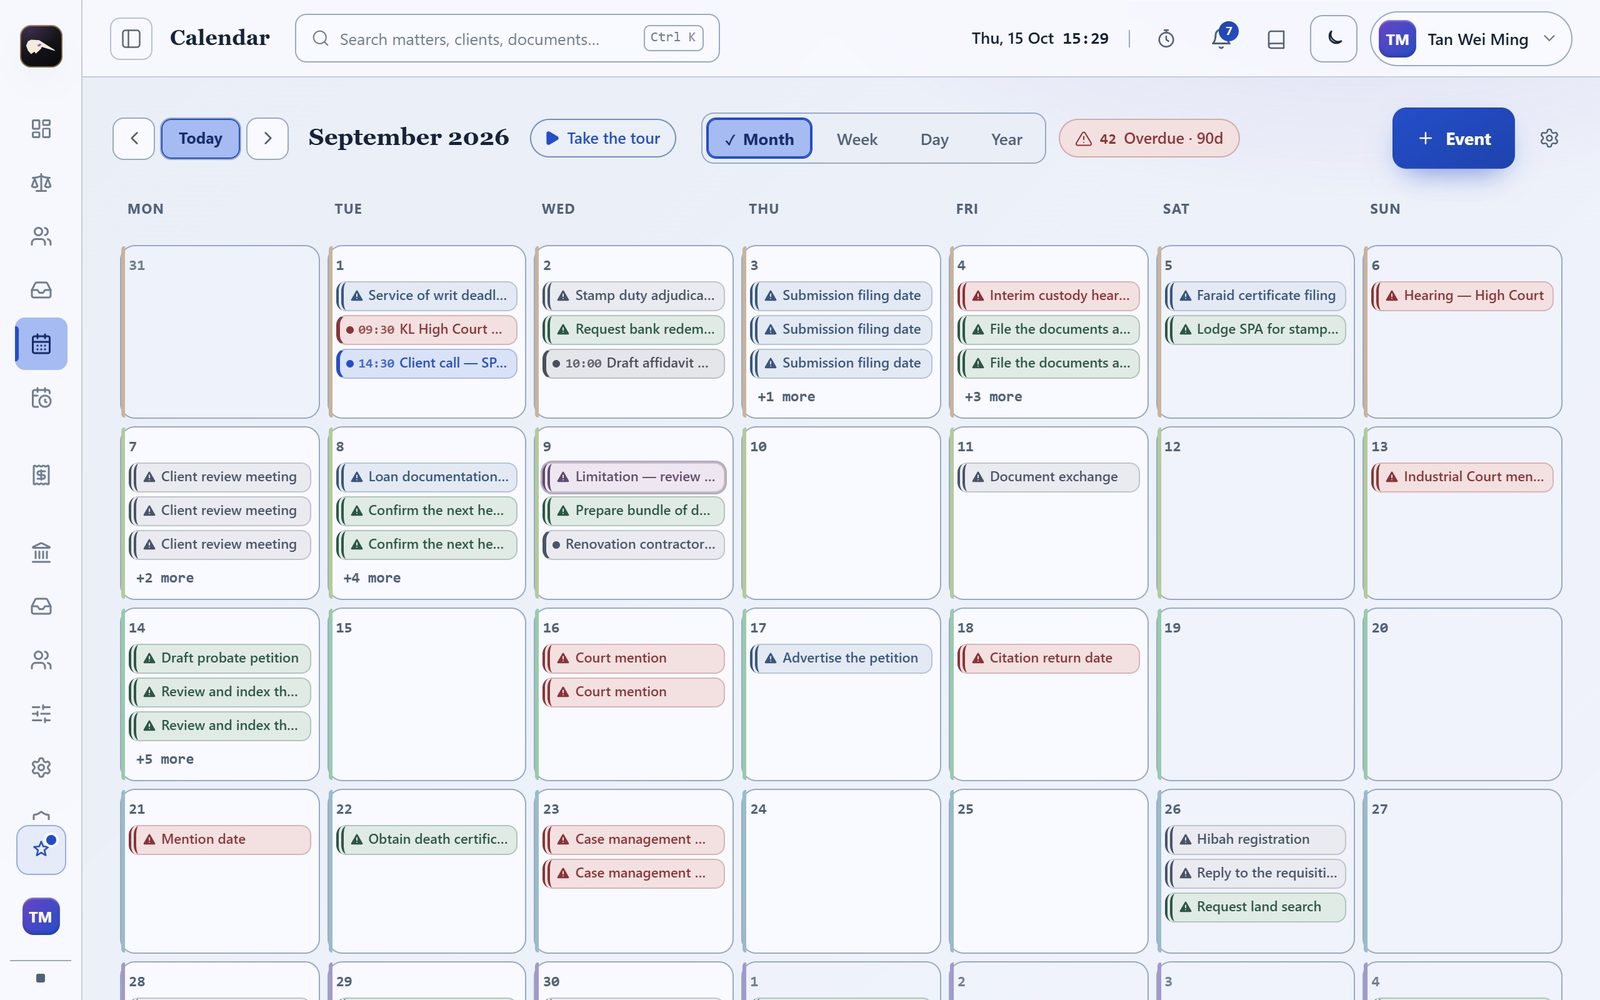The height and width of the screenshot is (1000, 1600).
Task: Expand "+3 more" on September 4
Action: (x=993, y=397)
